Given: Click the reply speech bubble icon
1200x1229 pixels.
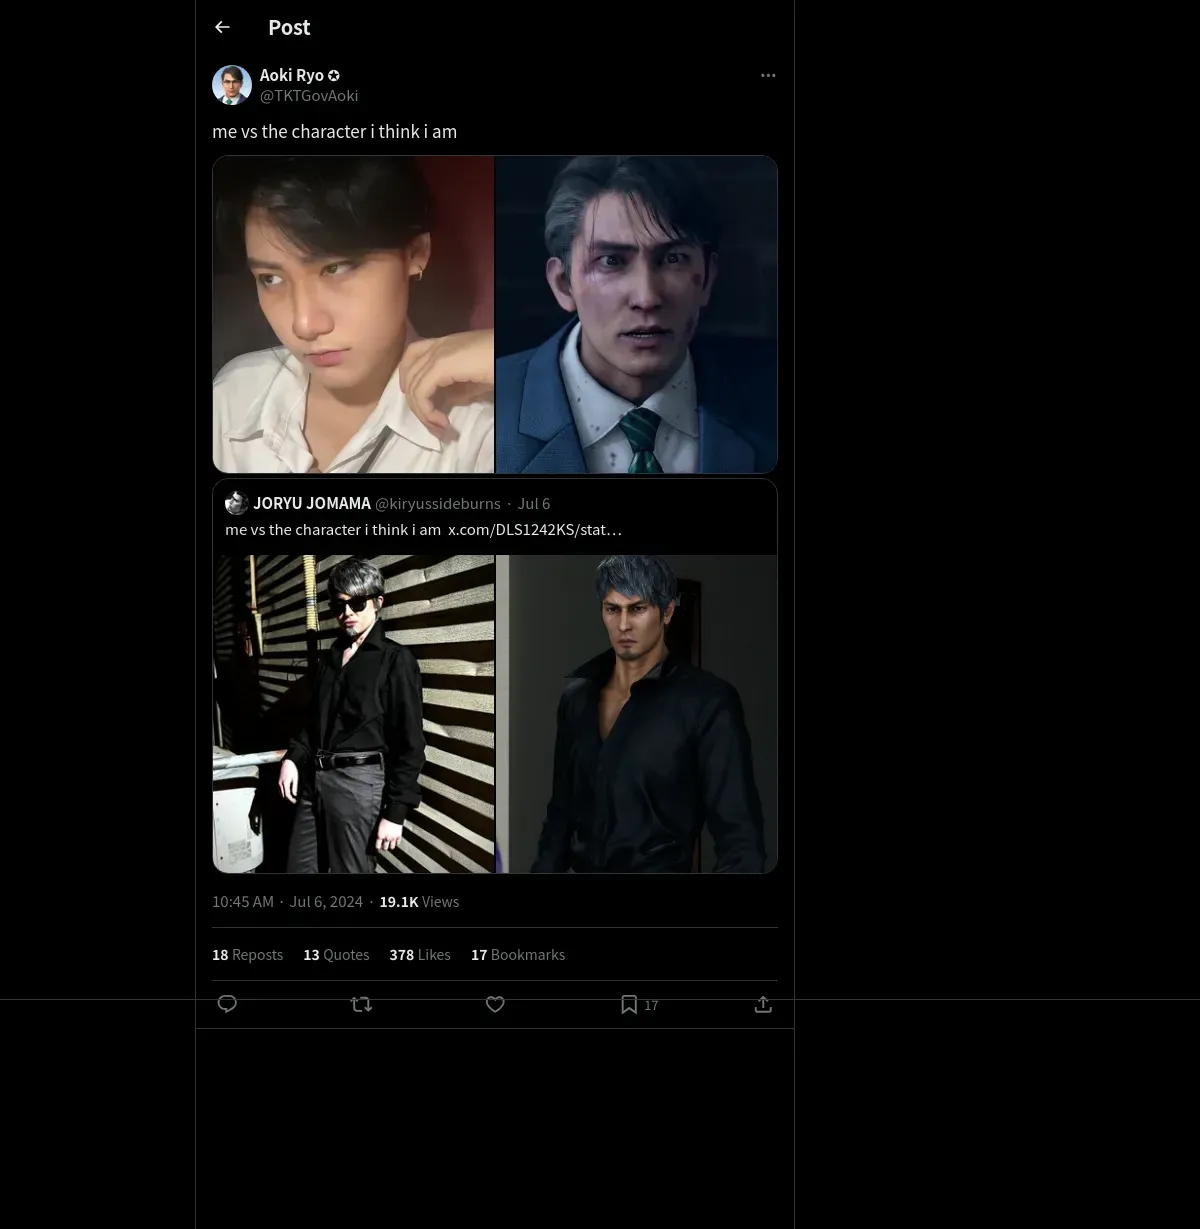Looking at the screenshot, I should pos(227,1004).
